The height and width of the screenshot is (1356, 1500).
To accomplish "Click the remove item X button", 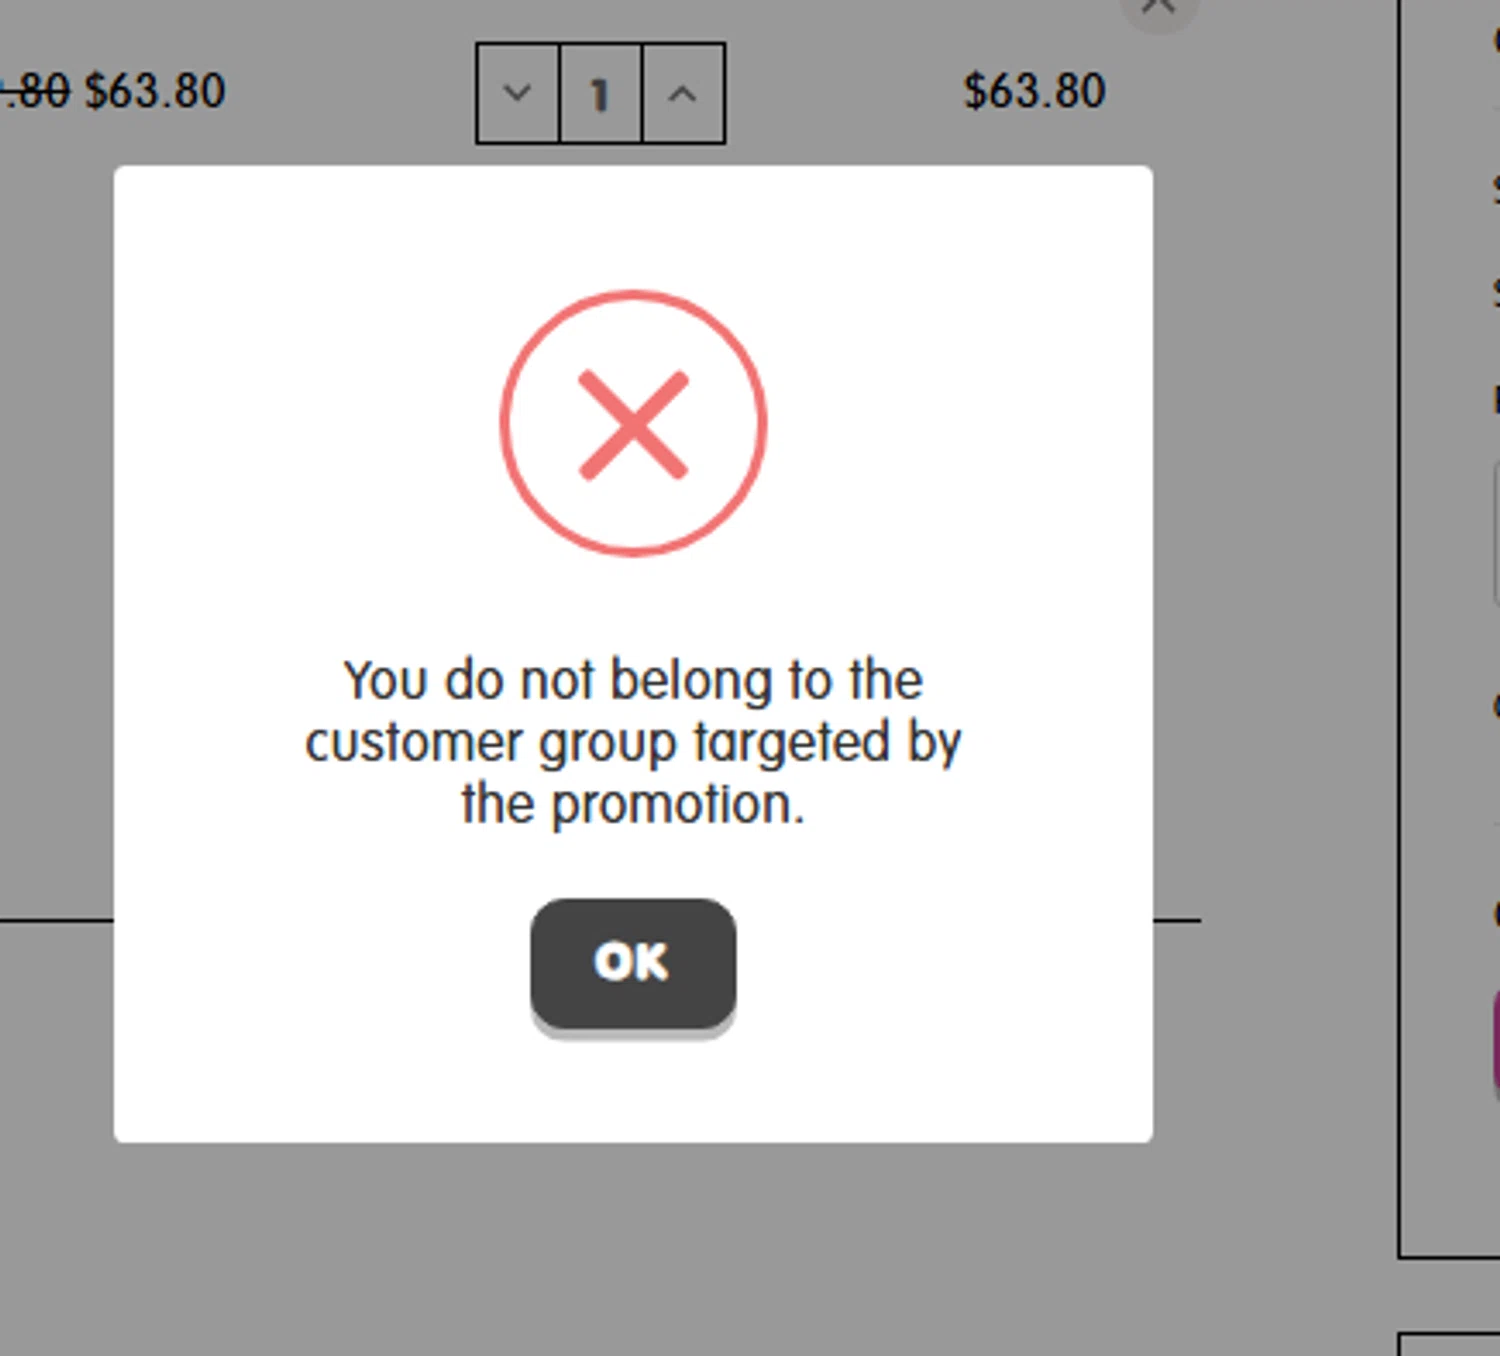I will [x=1158, y=8].
